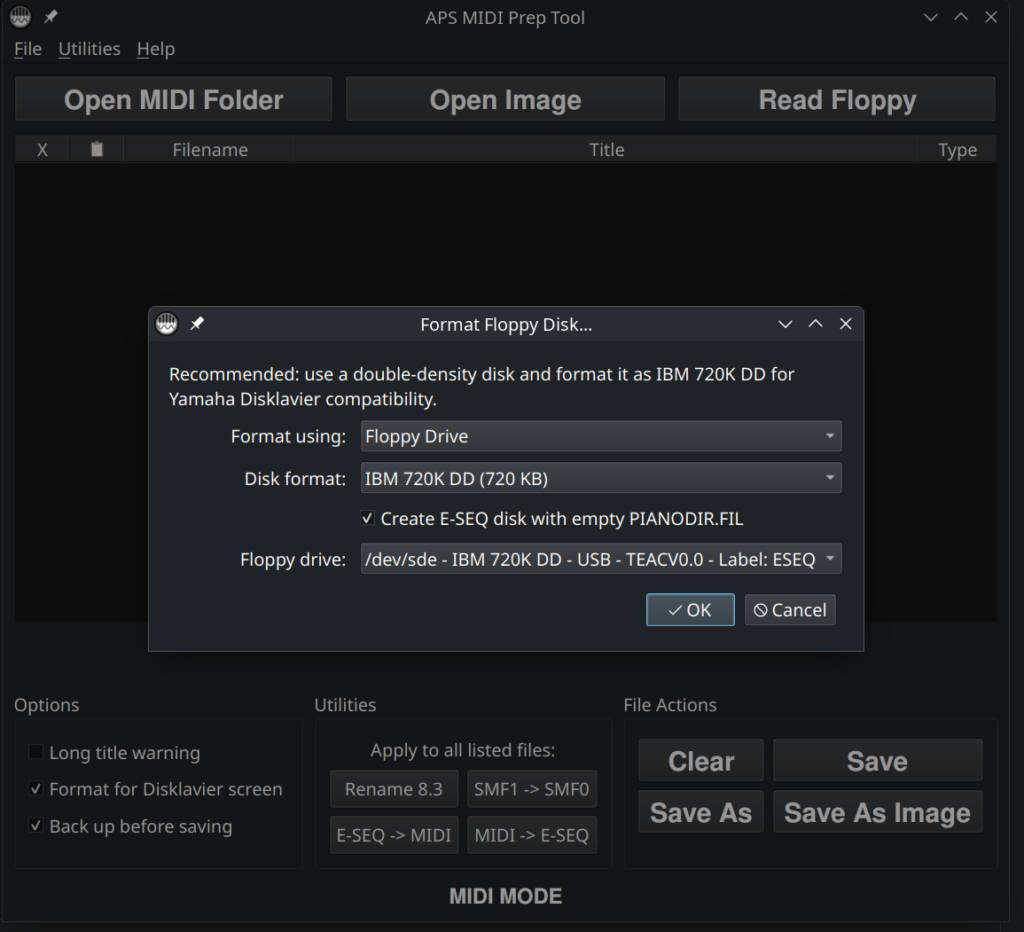The image size is (1024, 932).
Task: Click the Save As button
Action: point(701,812)
